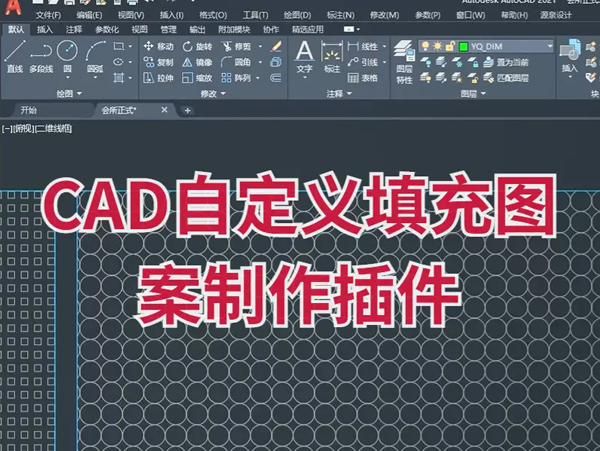This screenshot has height=451, width=600.
Task: Switch to the 开始 document tab
Action: (x=29, y=110)
